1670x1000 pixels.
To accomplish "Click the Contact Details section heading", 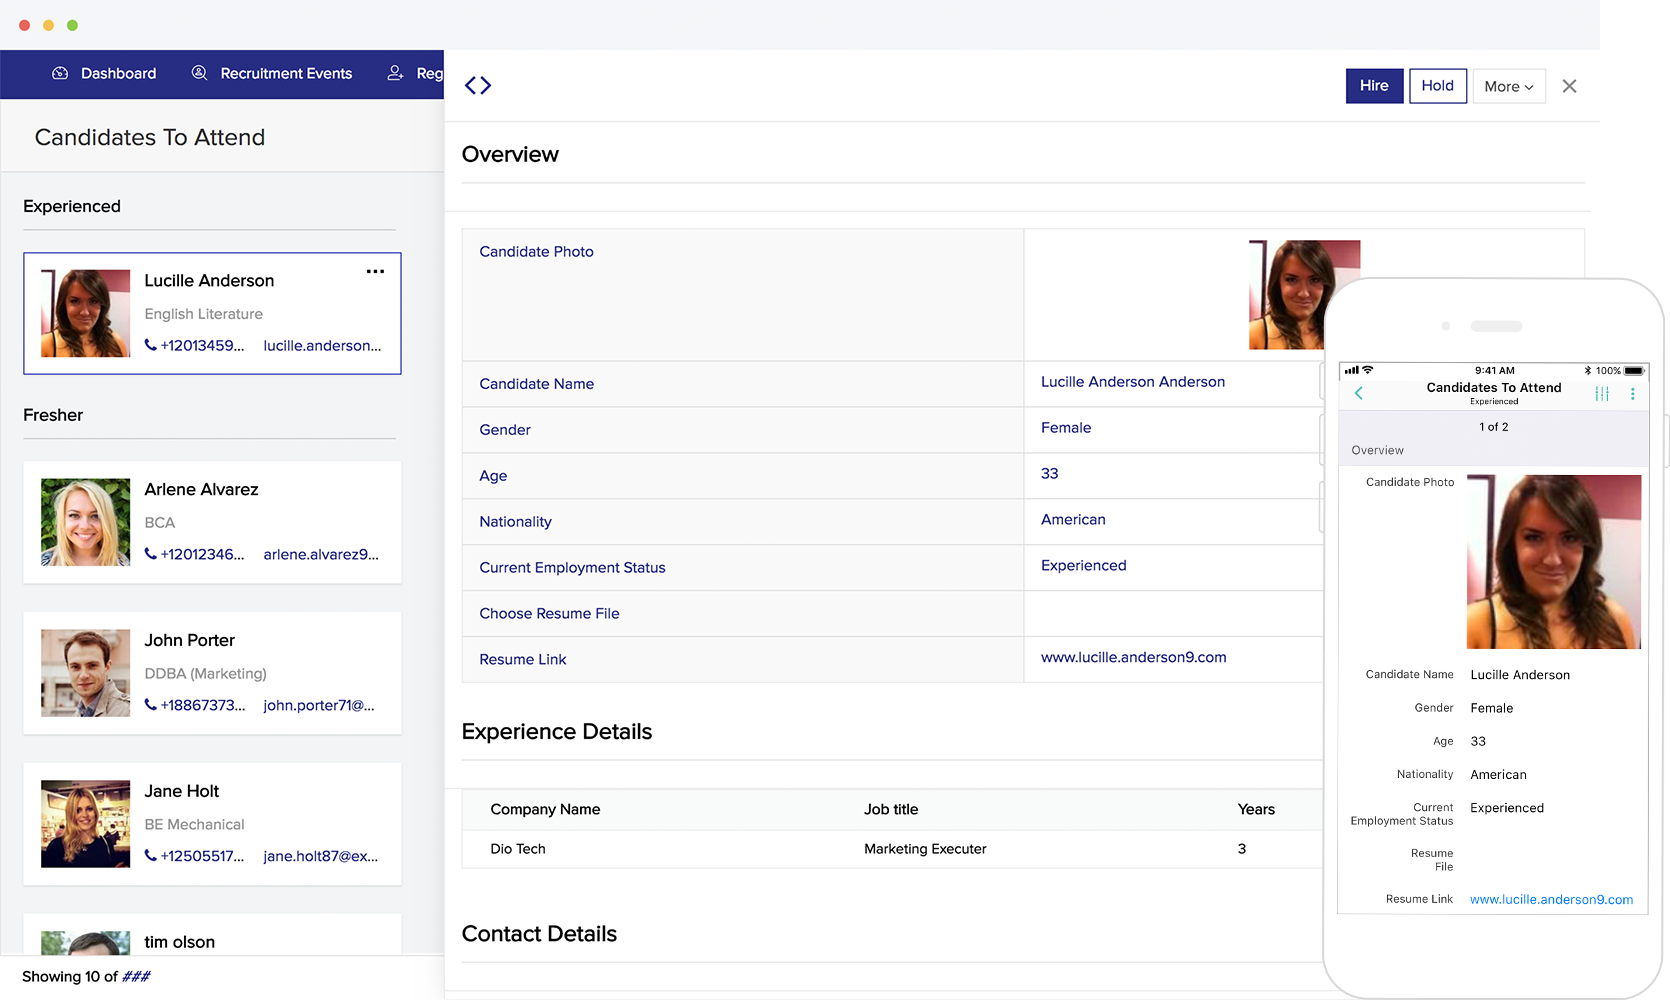I will [x=539, y=933].
